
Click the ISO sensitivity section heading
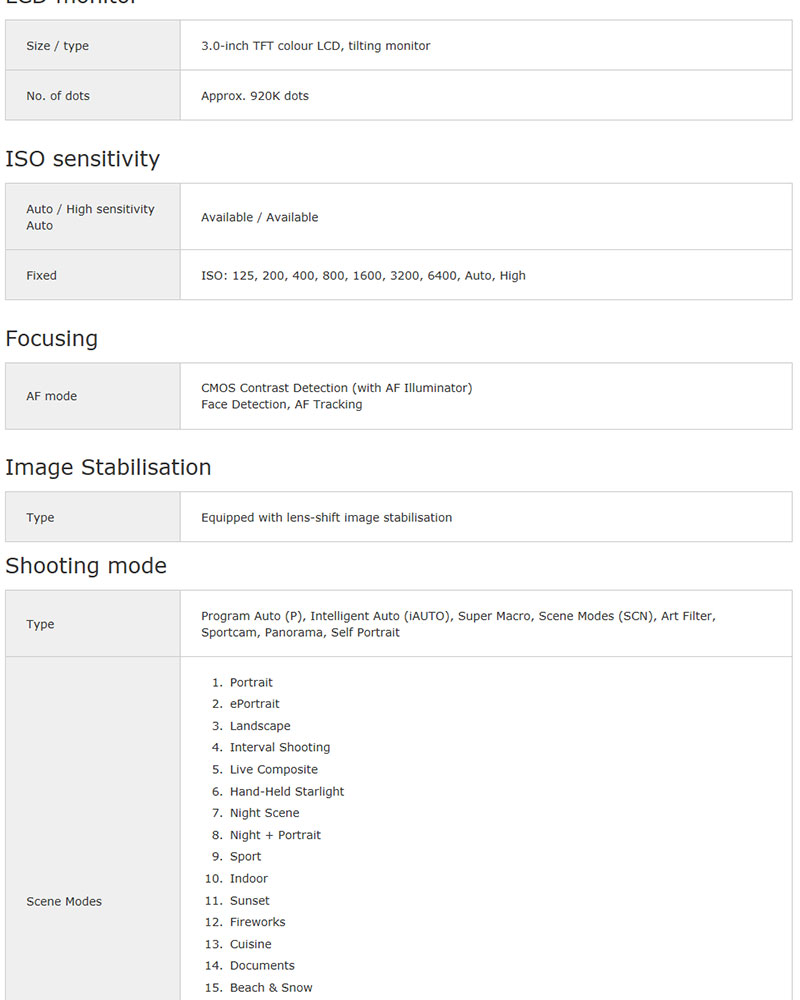82,159
